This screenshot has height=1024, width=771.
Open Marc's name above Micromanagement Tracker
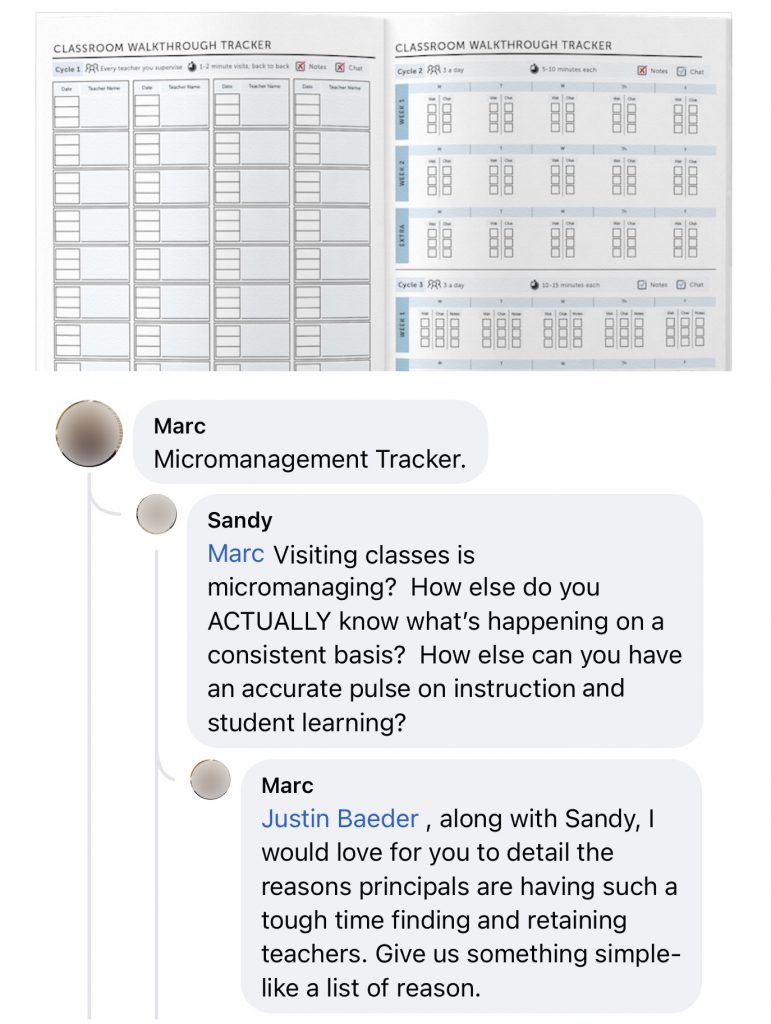[x=180, y=426]
